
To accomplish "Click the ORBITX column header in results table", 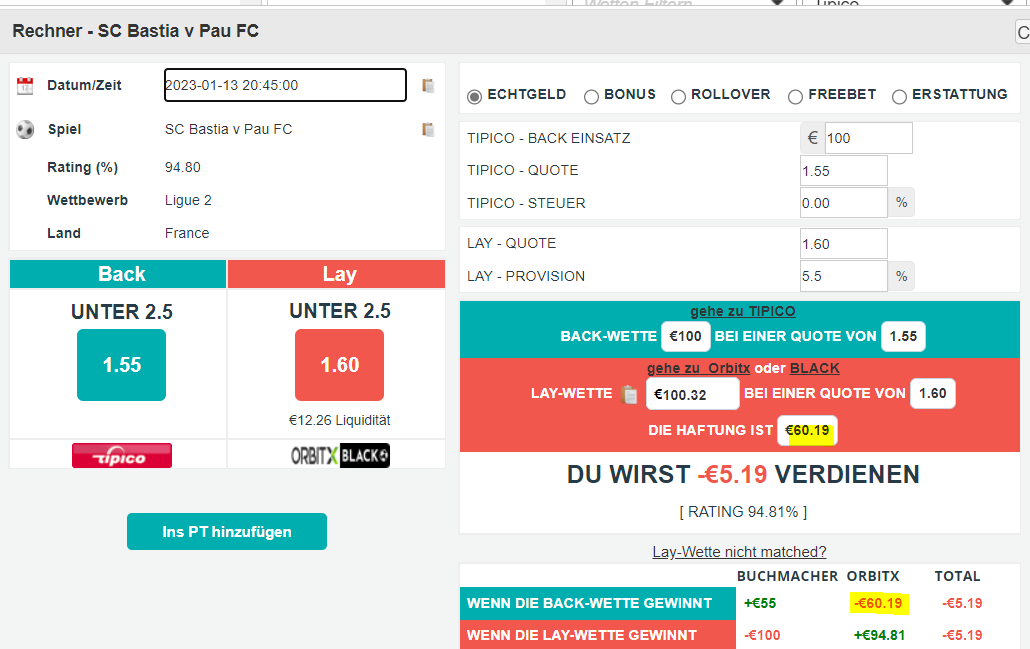I will coord(873,576).
